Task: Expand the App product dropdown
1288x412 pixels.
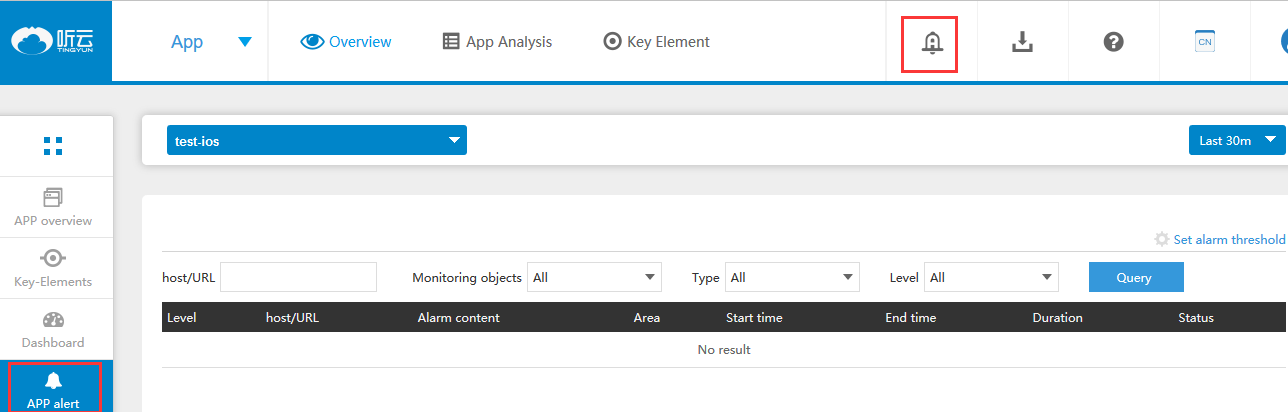Action: coord(211,42)
